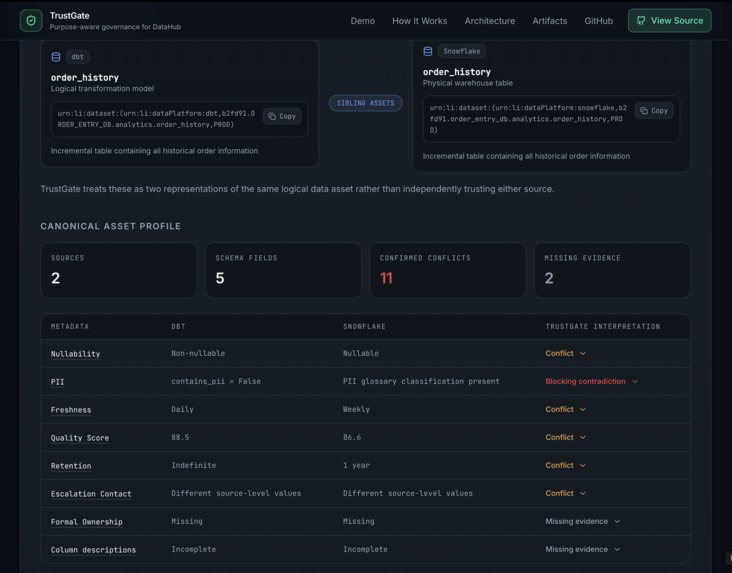Viewport: 732px width, 573px height.
Task: Click 'Logical transformation model' subtitle
Action: click(102, 89)
